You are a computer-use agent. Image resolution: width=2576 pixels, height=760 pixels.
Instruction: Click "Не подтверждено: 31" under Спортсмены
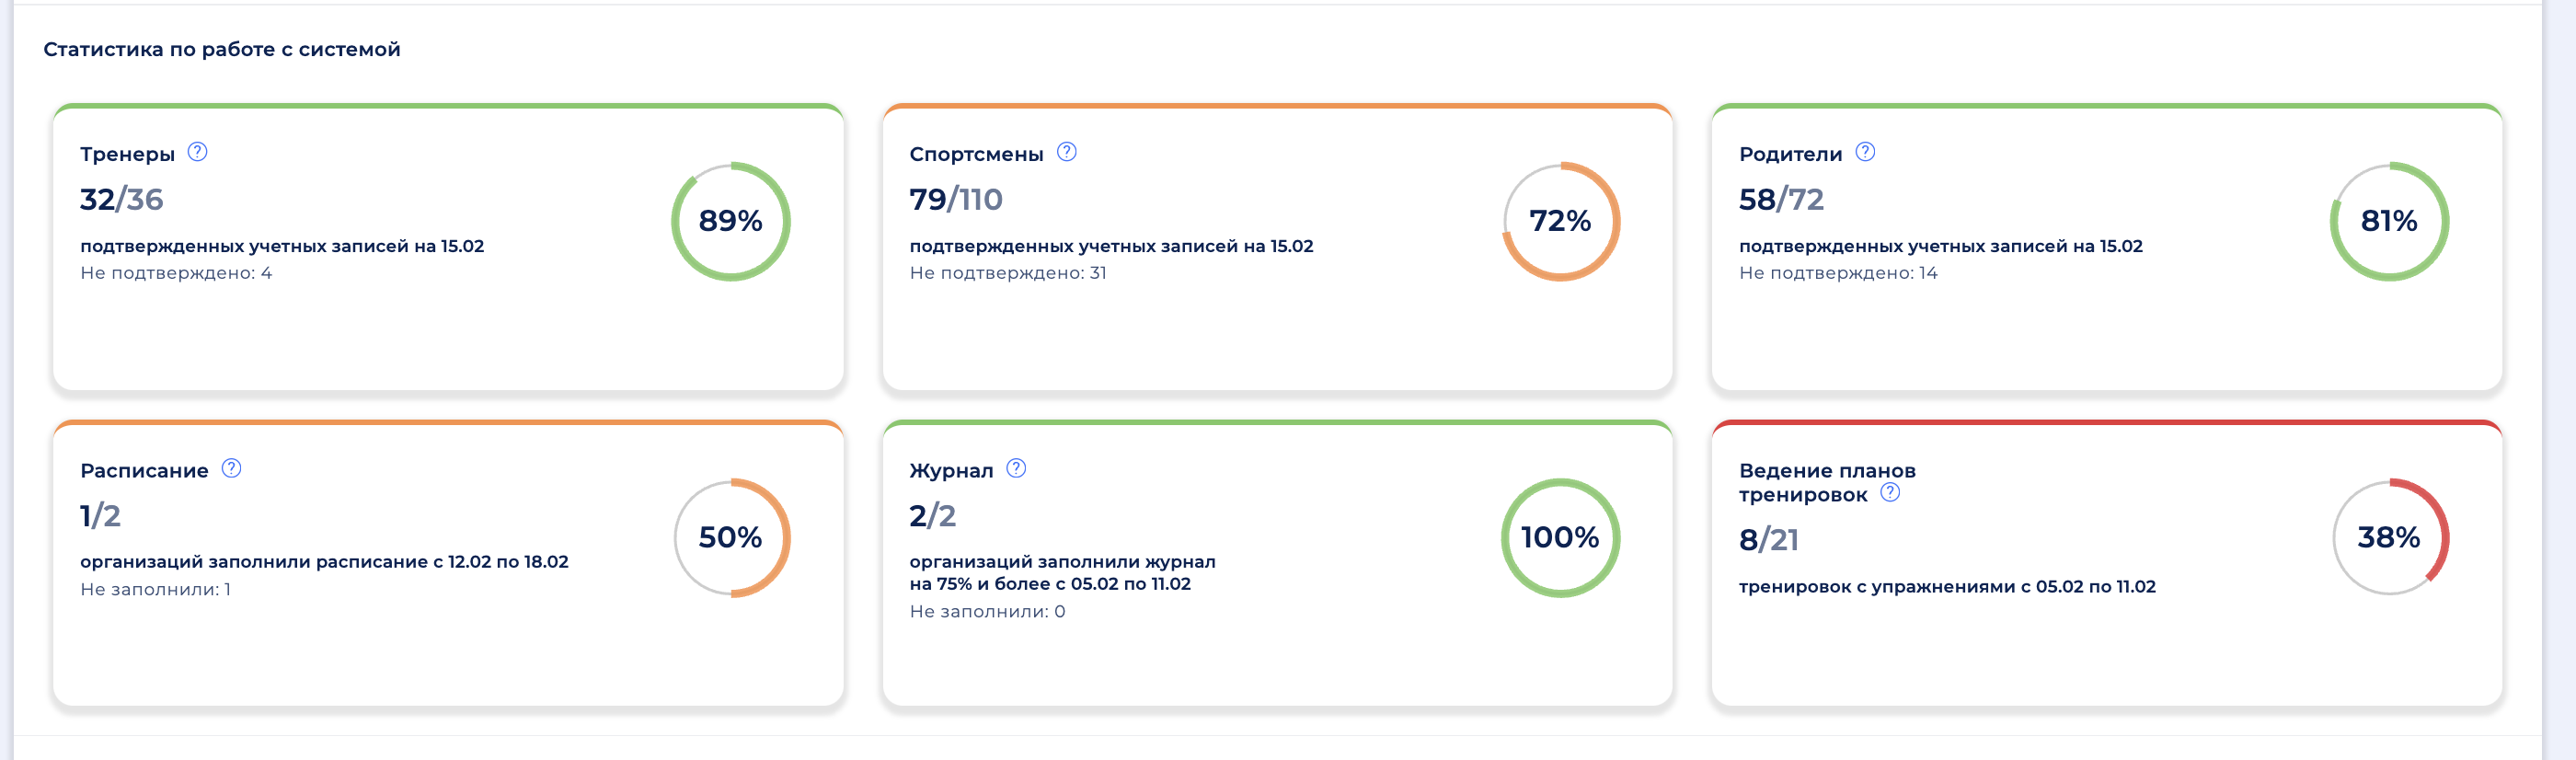point(1007,273)
